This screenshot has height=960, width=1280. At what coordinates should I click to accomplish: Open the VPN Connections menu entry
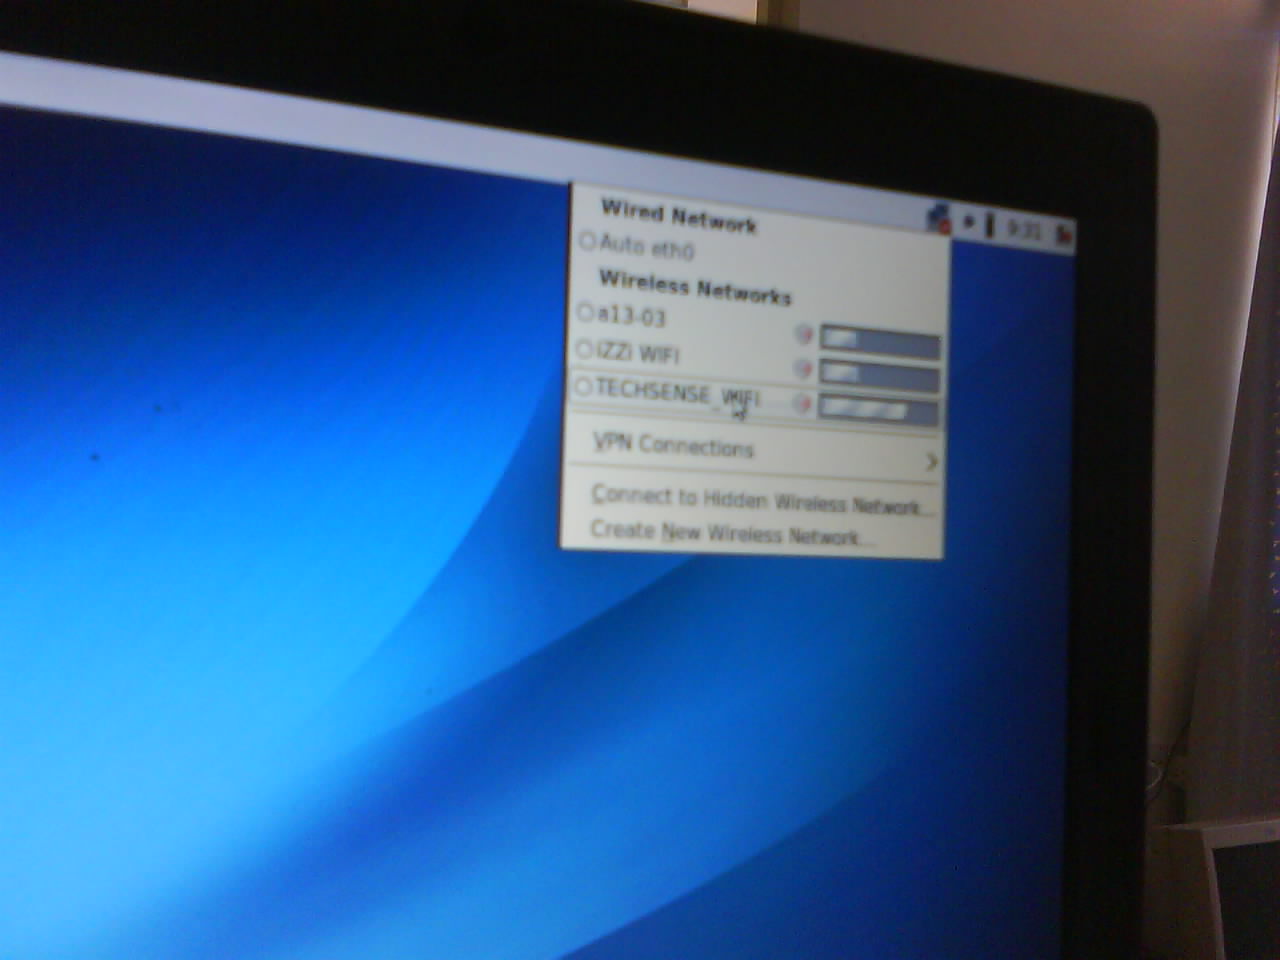point(673,444)
